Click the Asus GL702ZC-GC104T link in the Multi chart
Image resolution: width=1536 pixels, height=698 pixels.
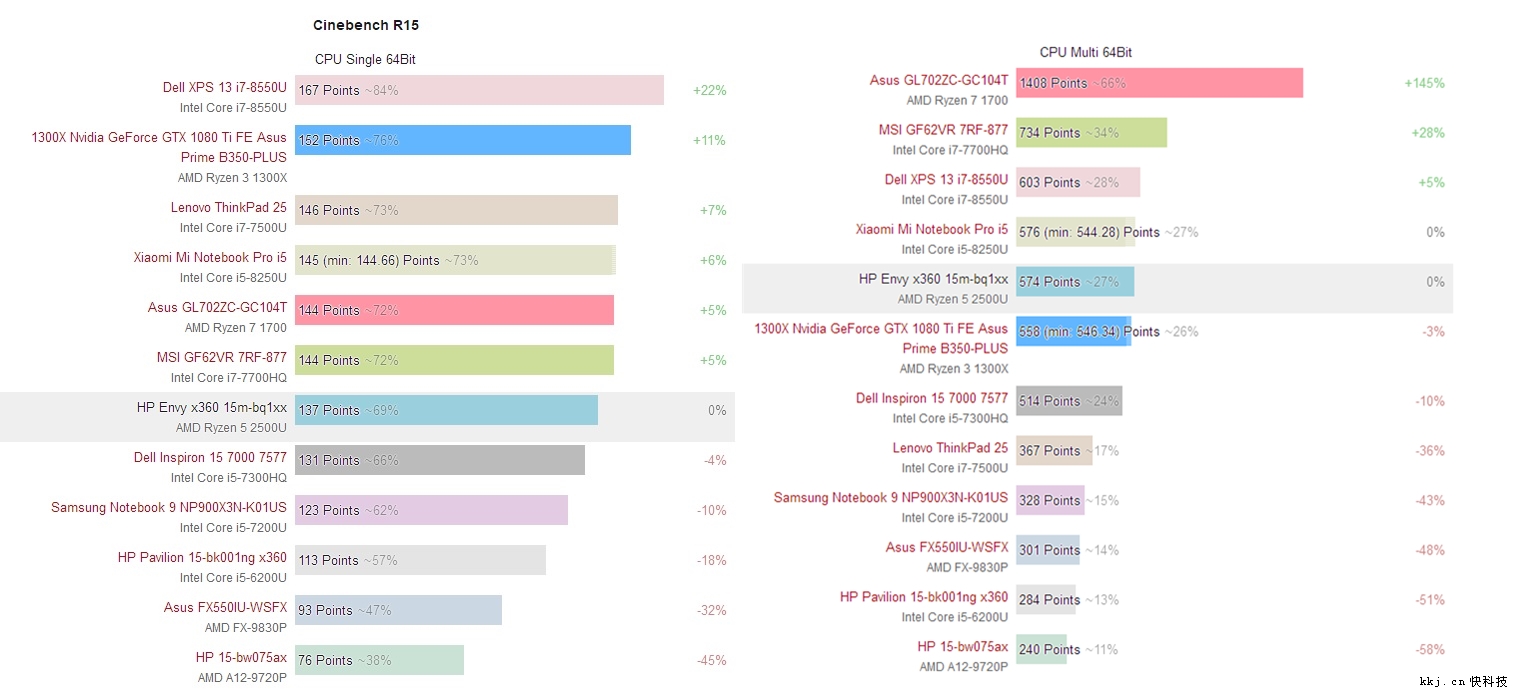click(x=938, y=80)
